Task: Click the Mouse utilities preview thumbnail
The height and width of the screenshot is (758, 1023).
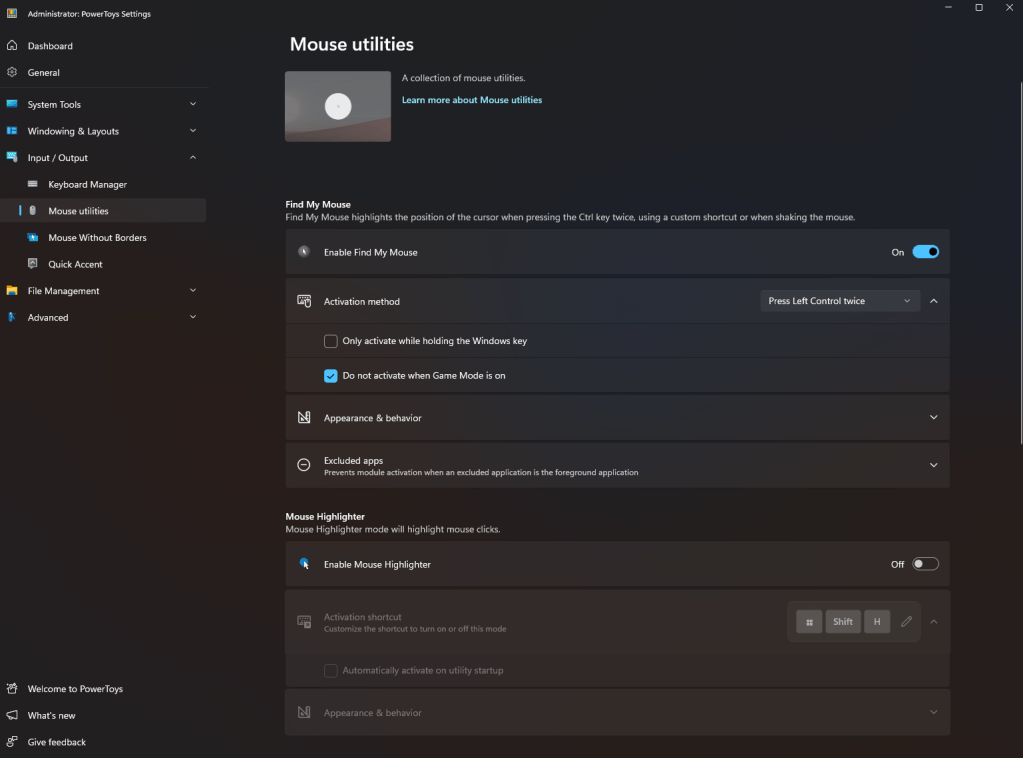Action: 338,106
